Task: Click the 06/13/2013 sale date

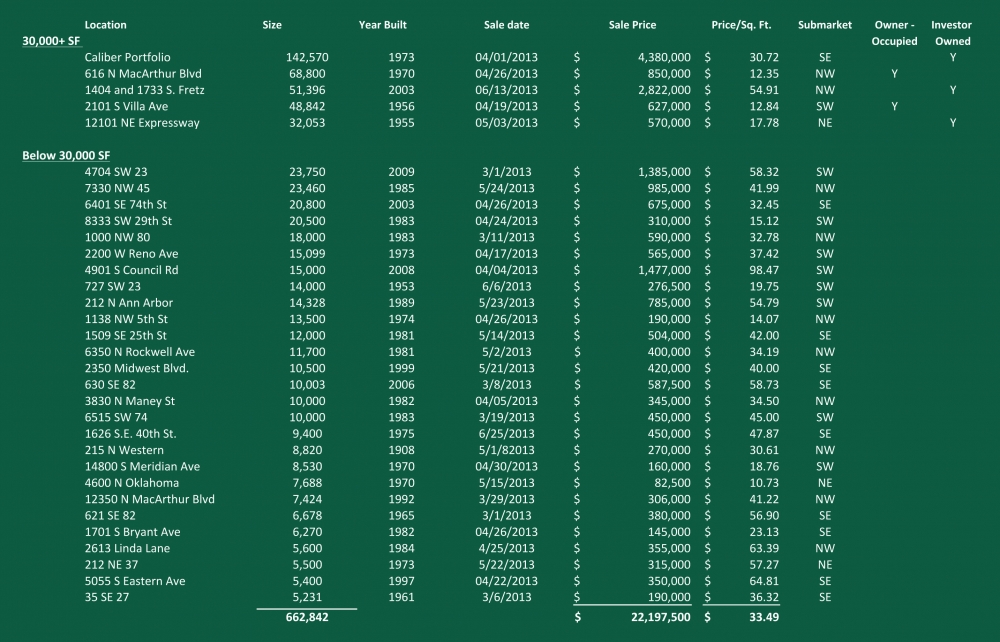Action: (x=506, y=90)
